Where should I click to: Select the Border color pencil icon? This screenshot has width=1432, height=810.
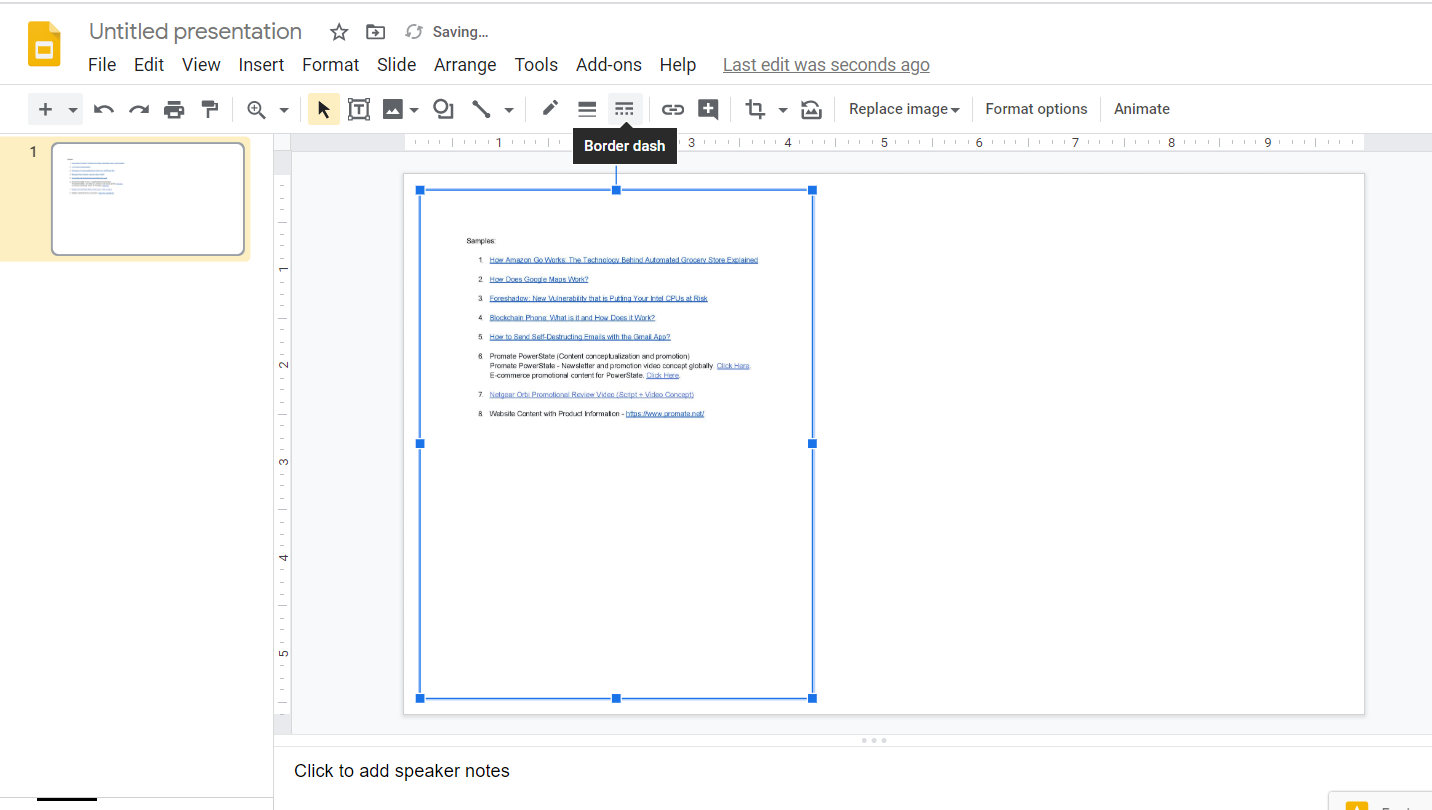pyautogui.click(x=549, y=109)
